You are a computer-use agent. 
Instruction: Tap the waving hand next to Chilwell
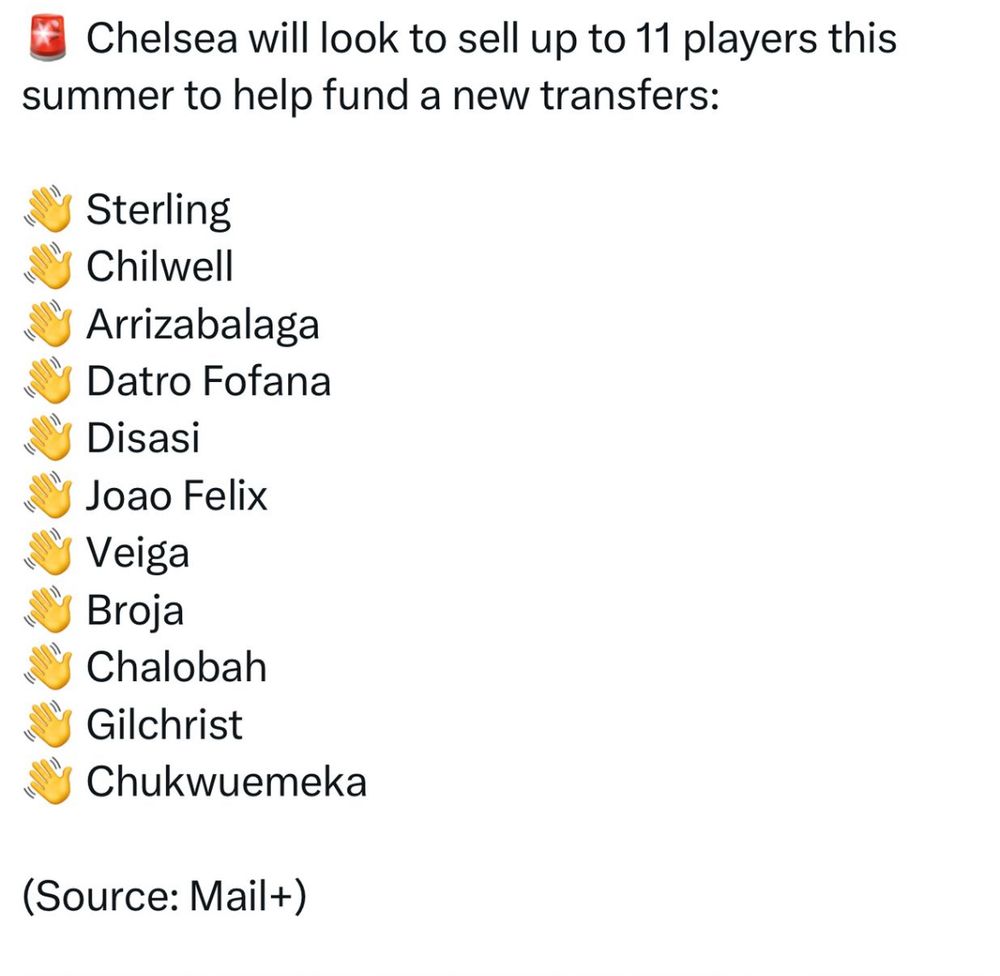coord(49,268)
